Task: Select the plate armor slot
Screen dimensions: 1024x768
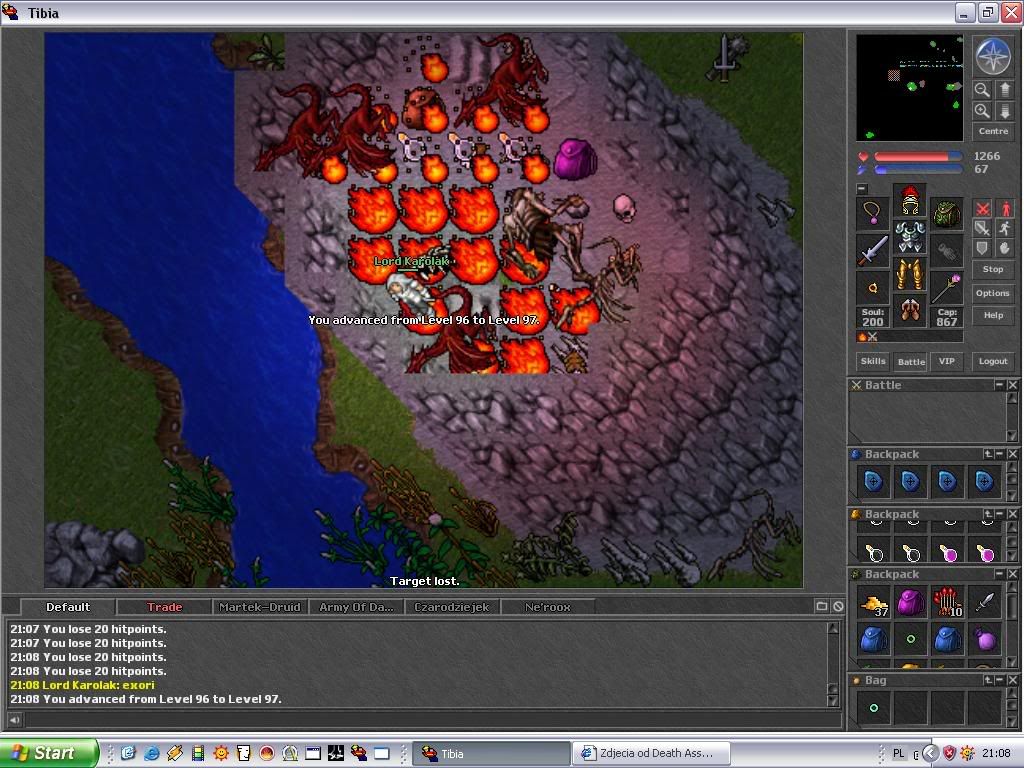Action: (910, 237)
